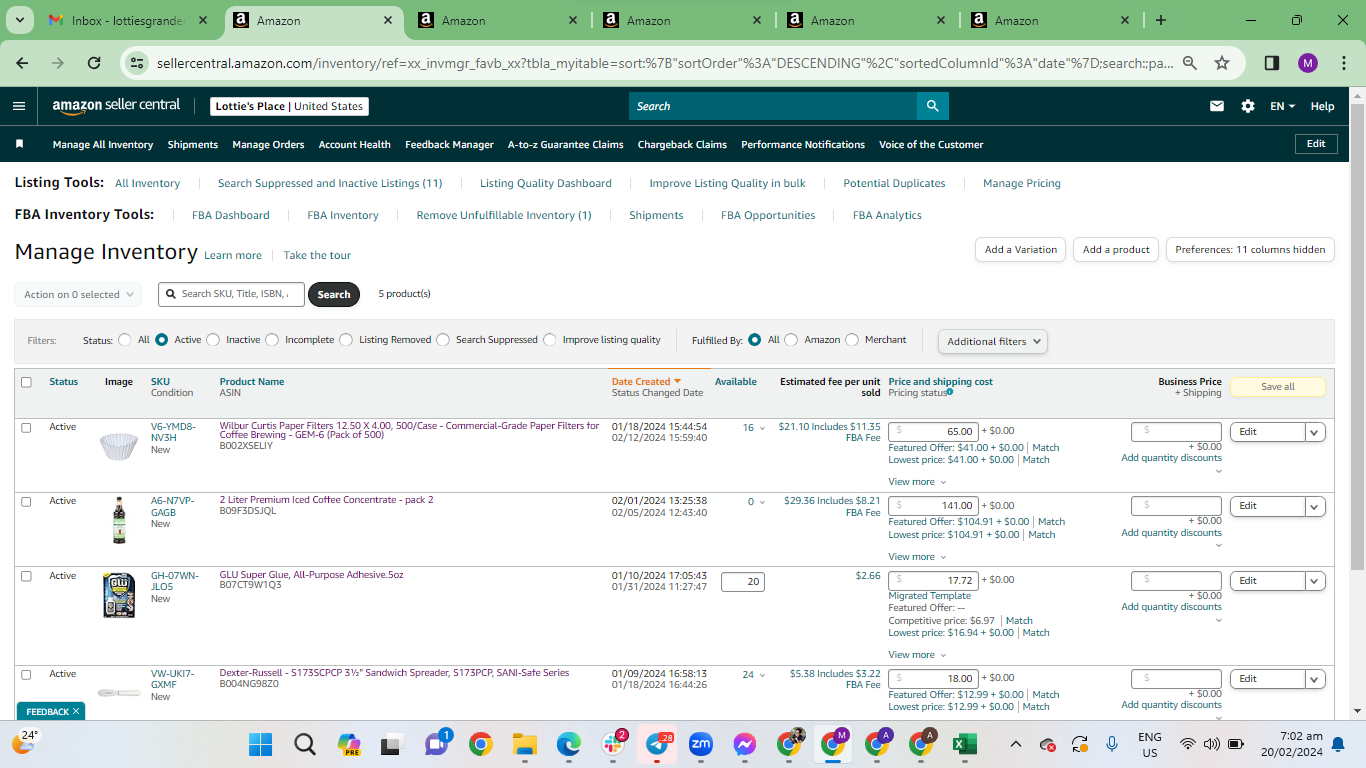This screenshot has width=1366, height=768.
Task: Reload the Seller Central page
Action: click(94, 63)
